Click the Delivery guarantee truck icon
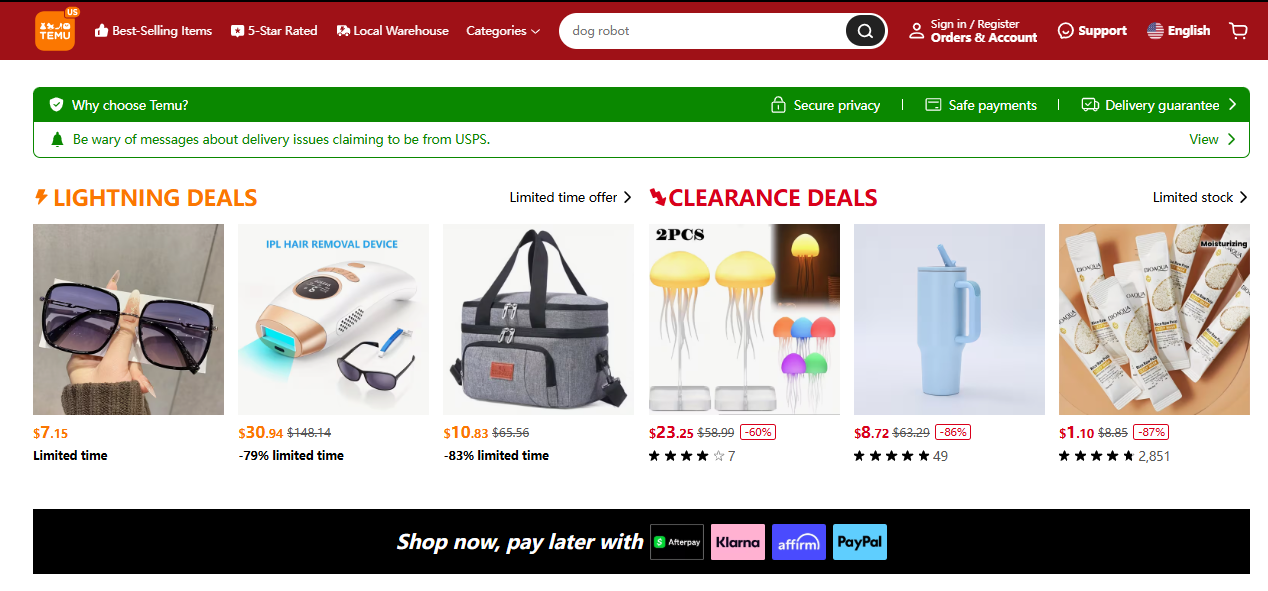Viewport: 1268px width, 591px height. [x=1090, y=105]
